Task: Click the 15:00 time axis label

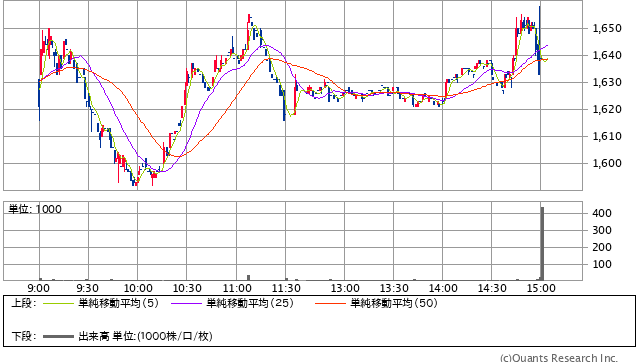Action: (x=541, y=288)
